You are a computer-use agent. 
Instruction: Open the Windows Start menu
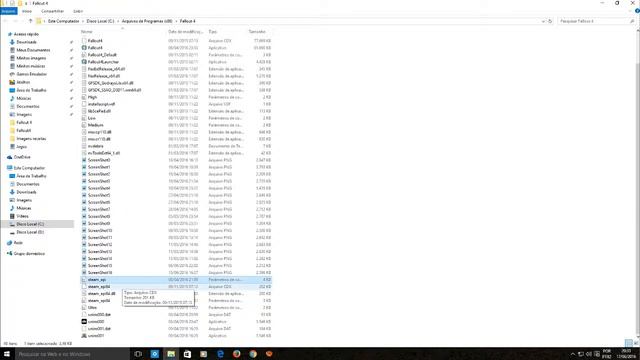point(7,354)
